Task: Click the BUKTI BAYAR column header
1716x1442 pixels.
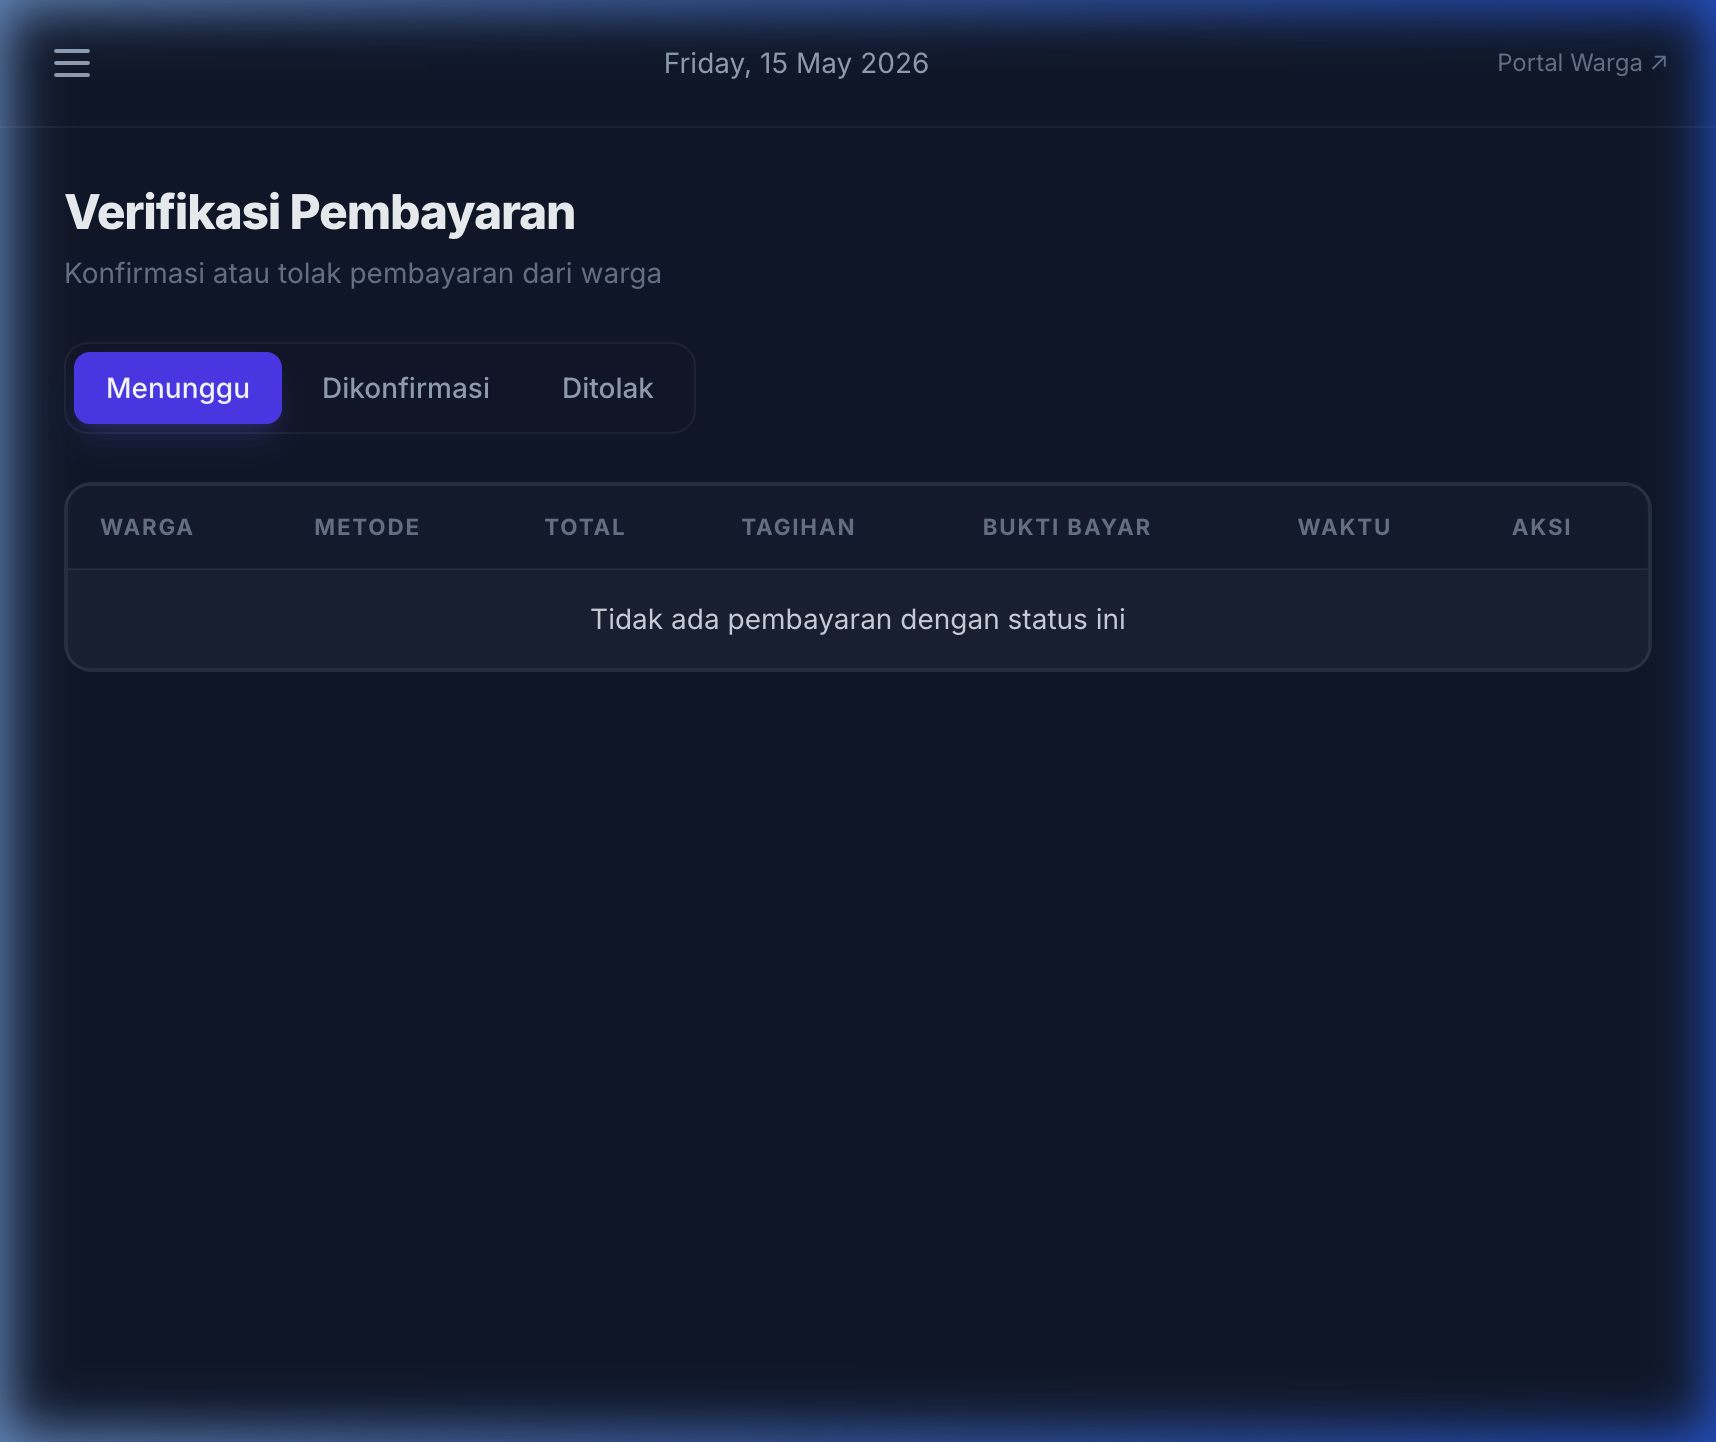Action: click(1067, 527)
